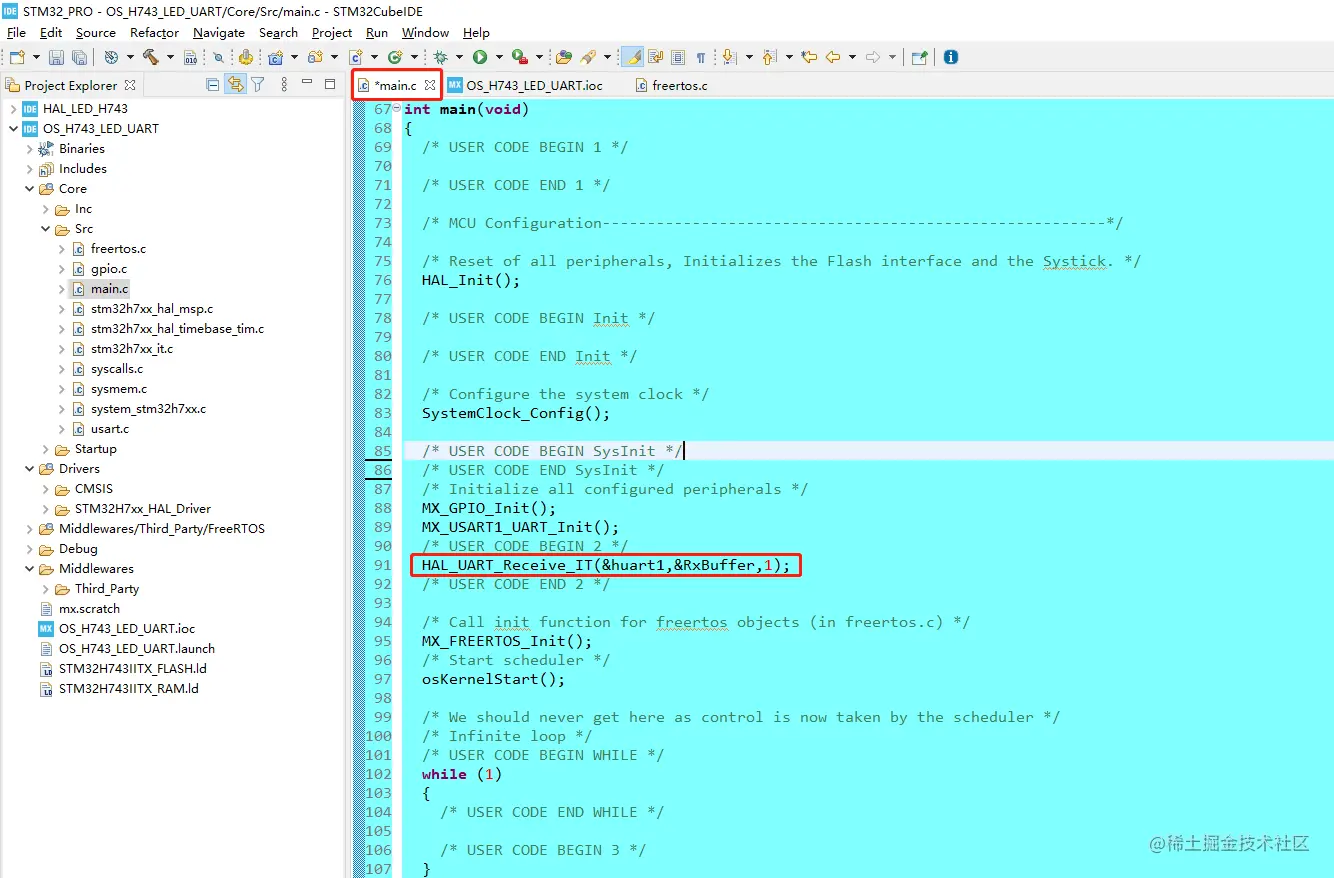This screenshot has height=878, width=1334.
Task: Toggle Link with Editor in Project Explorer
Action: click(x=235, y=85)
